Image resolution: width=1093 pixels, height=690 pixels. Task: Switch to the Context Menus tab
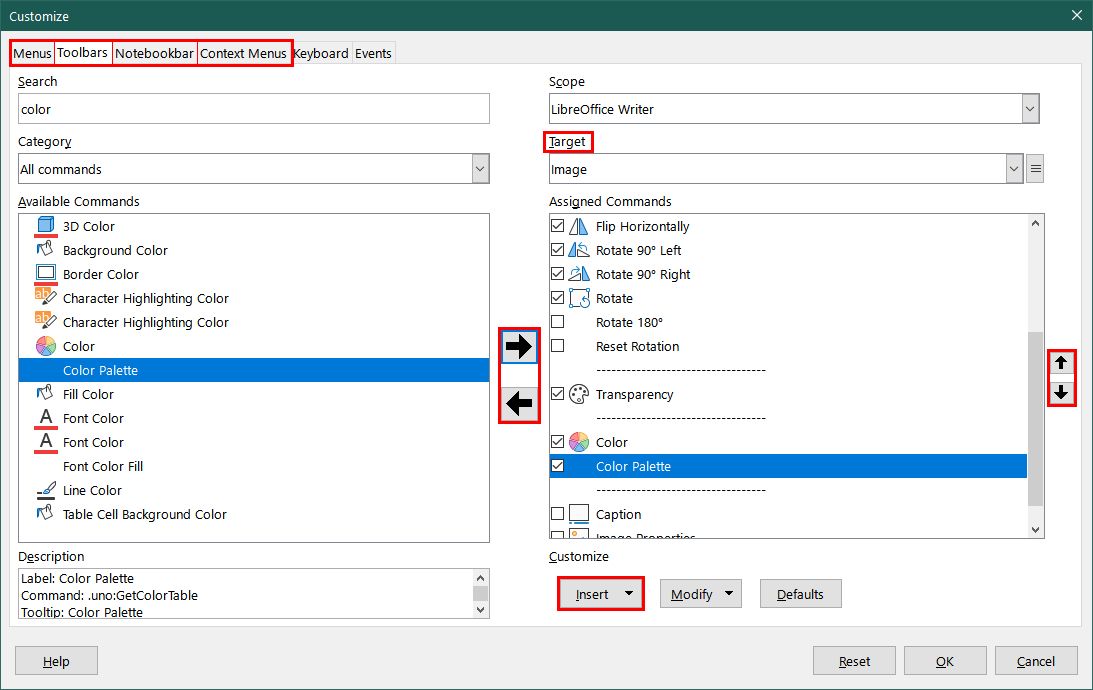pos(243,54)
